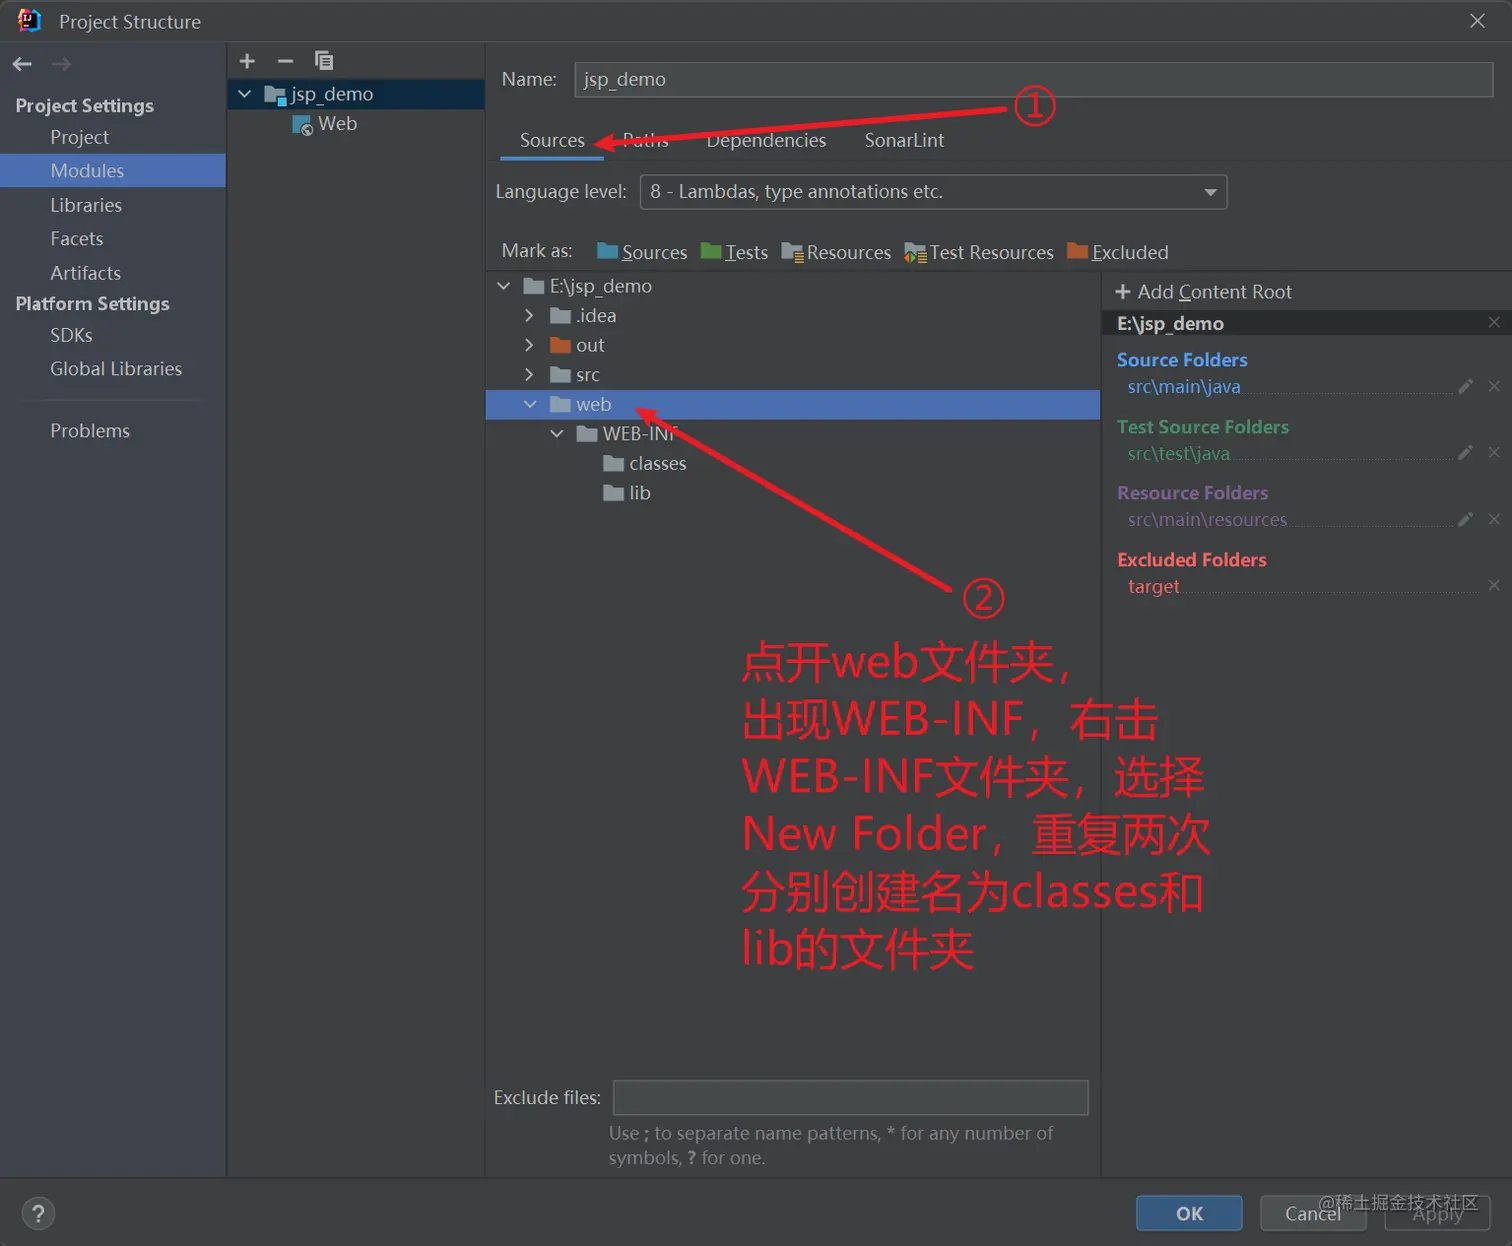Mark folder as Test Resources
Image resolution: width=1512 pixels, height=1246 pixels.
(x=979, y=252)
